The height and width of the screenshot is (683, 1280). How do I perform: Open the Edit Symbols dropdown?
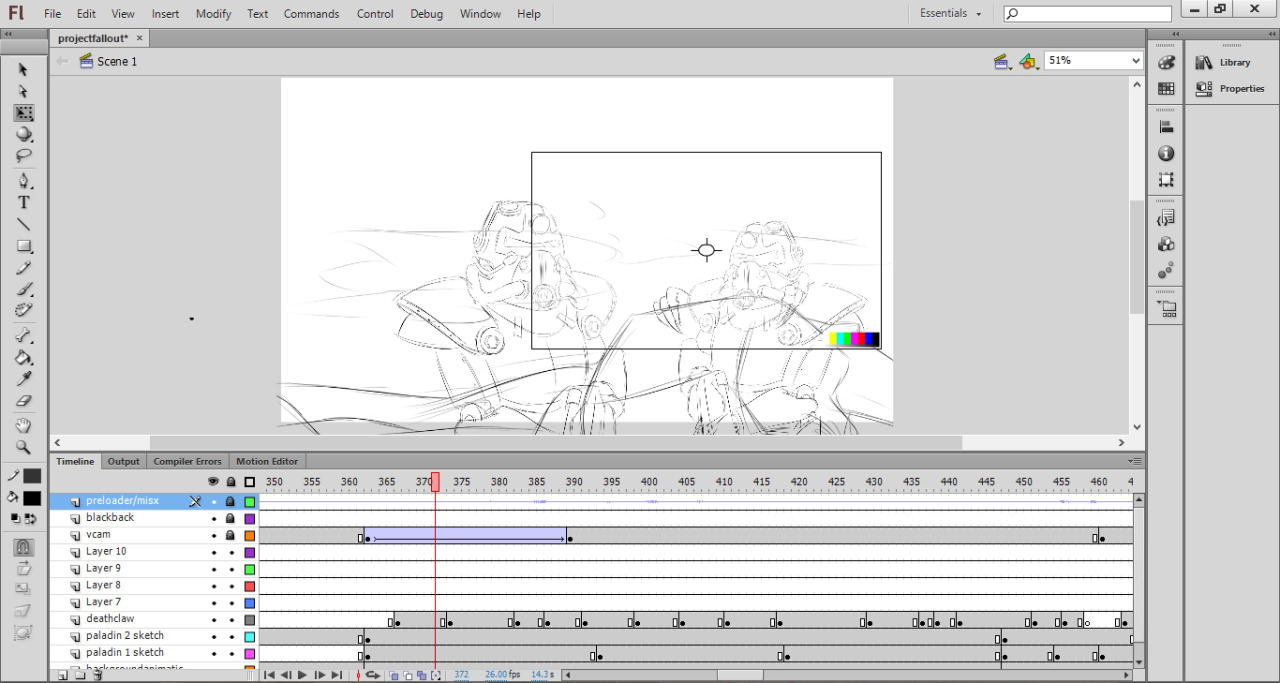[x=1029, y=62]
